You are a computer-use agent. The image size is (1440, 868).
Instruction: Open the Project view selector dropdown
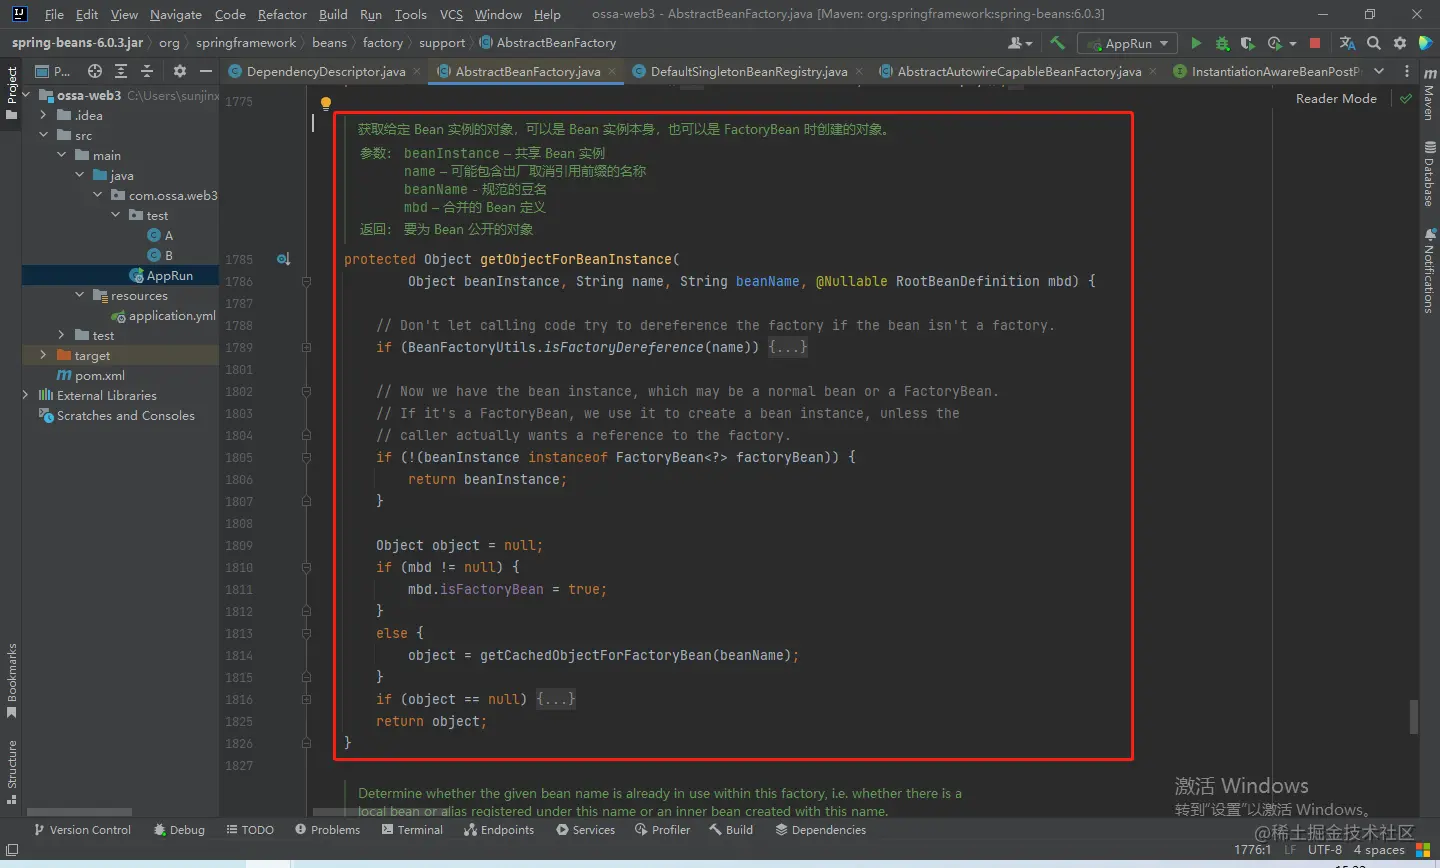tap(52, 71)
